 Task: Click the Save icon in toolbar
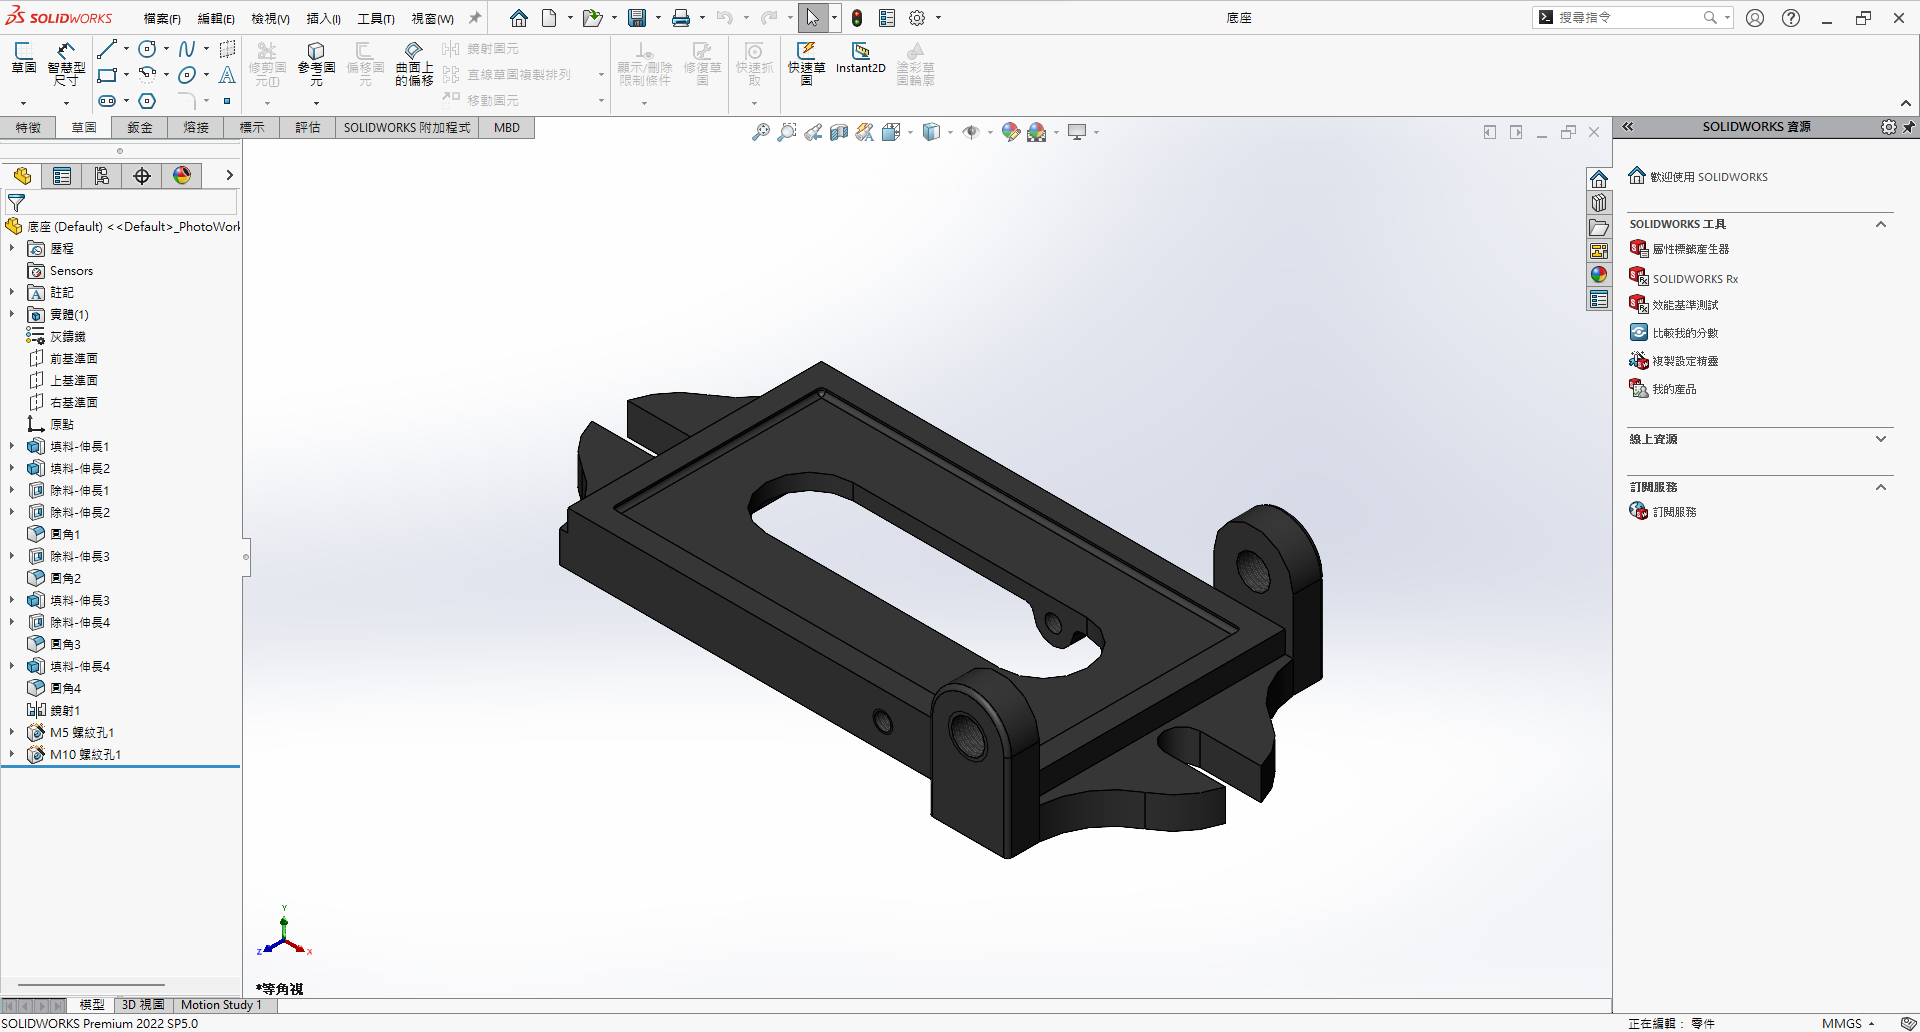[x=637, y=18]
